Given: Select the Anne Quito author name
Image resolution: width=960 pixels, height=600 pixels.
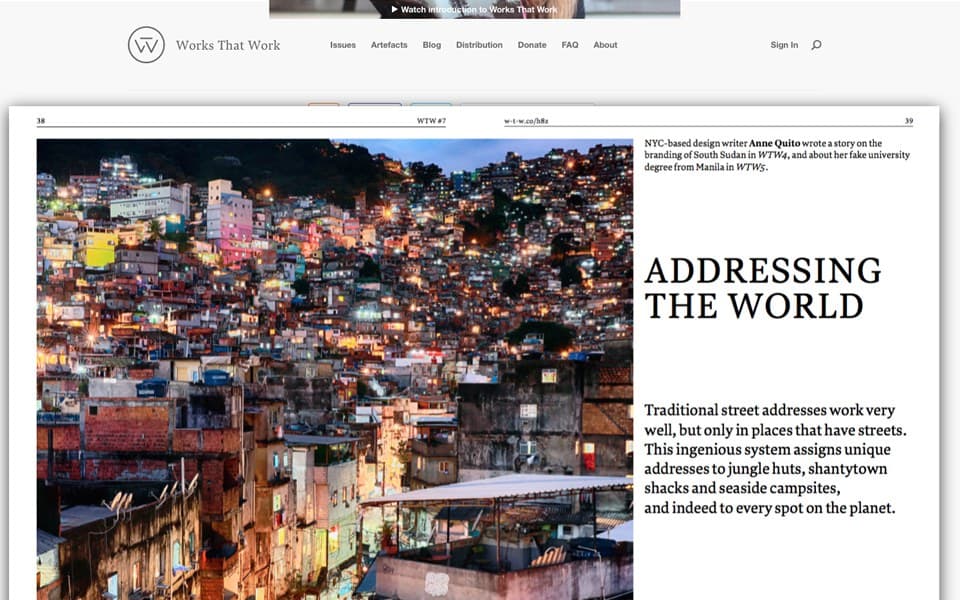Looking at the screenshot, I should coord(774,143).
